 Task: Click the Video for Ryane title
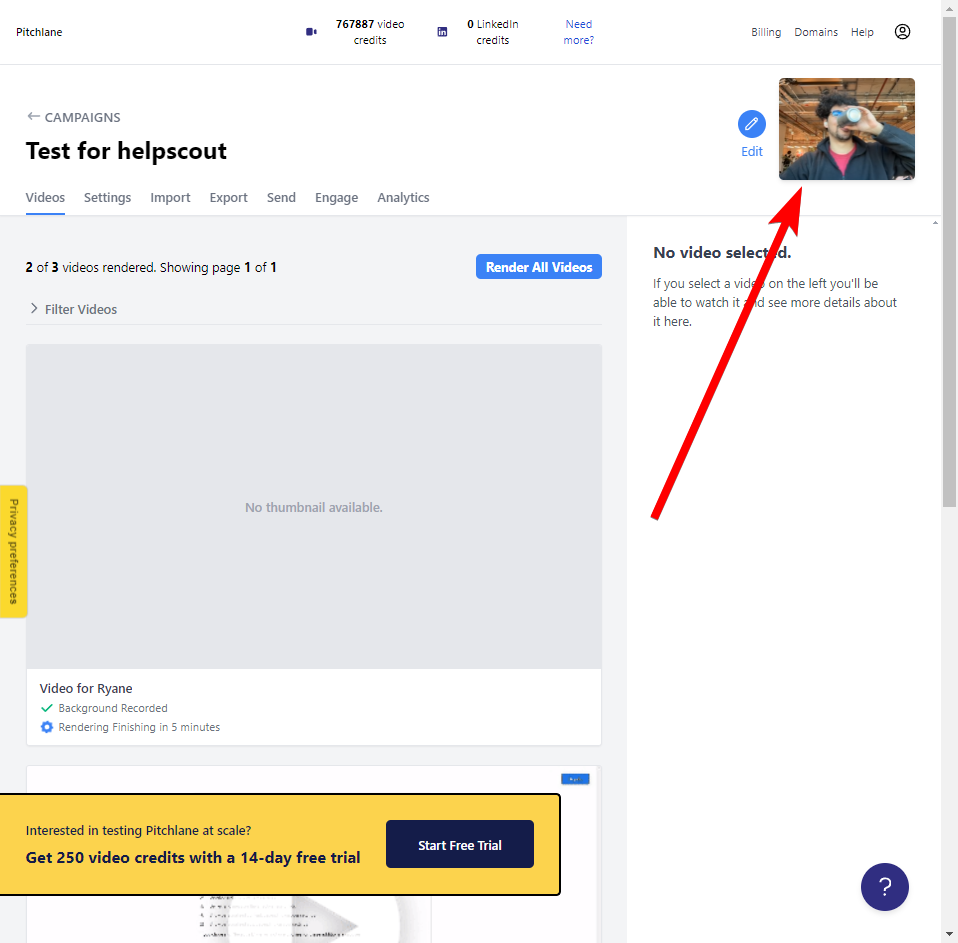point(86,688)
